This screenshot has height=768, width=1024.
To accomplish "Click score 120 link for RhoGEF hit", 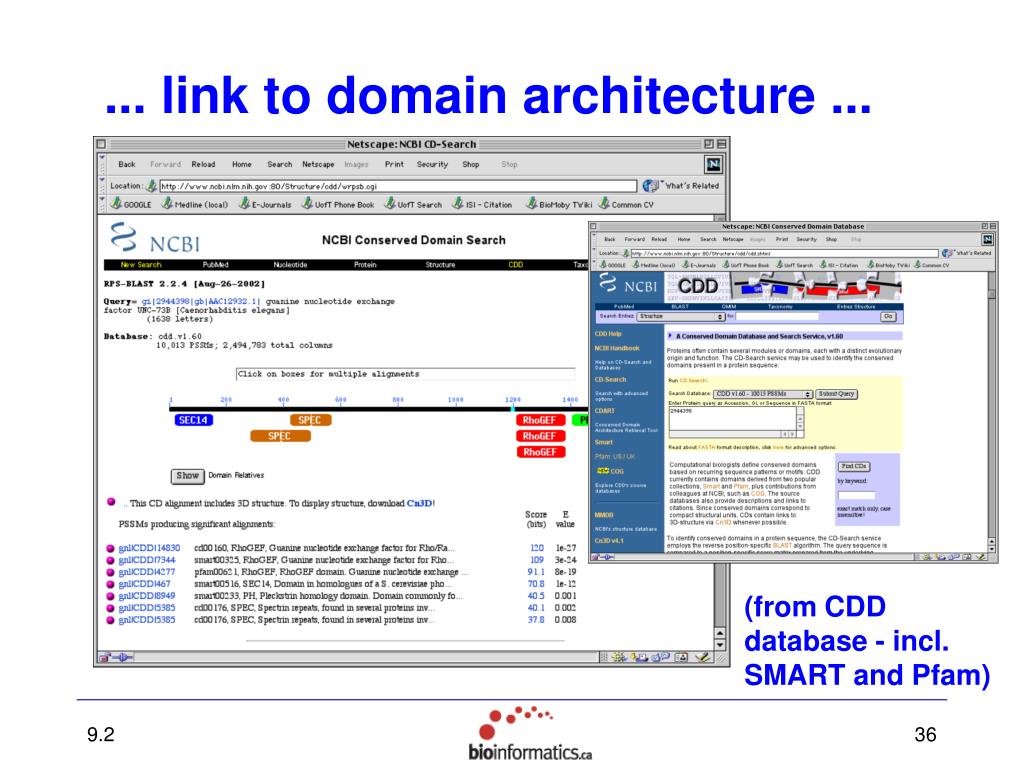I will [537, 548].
